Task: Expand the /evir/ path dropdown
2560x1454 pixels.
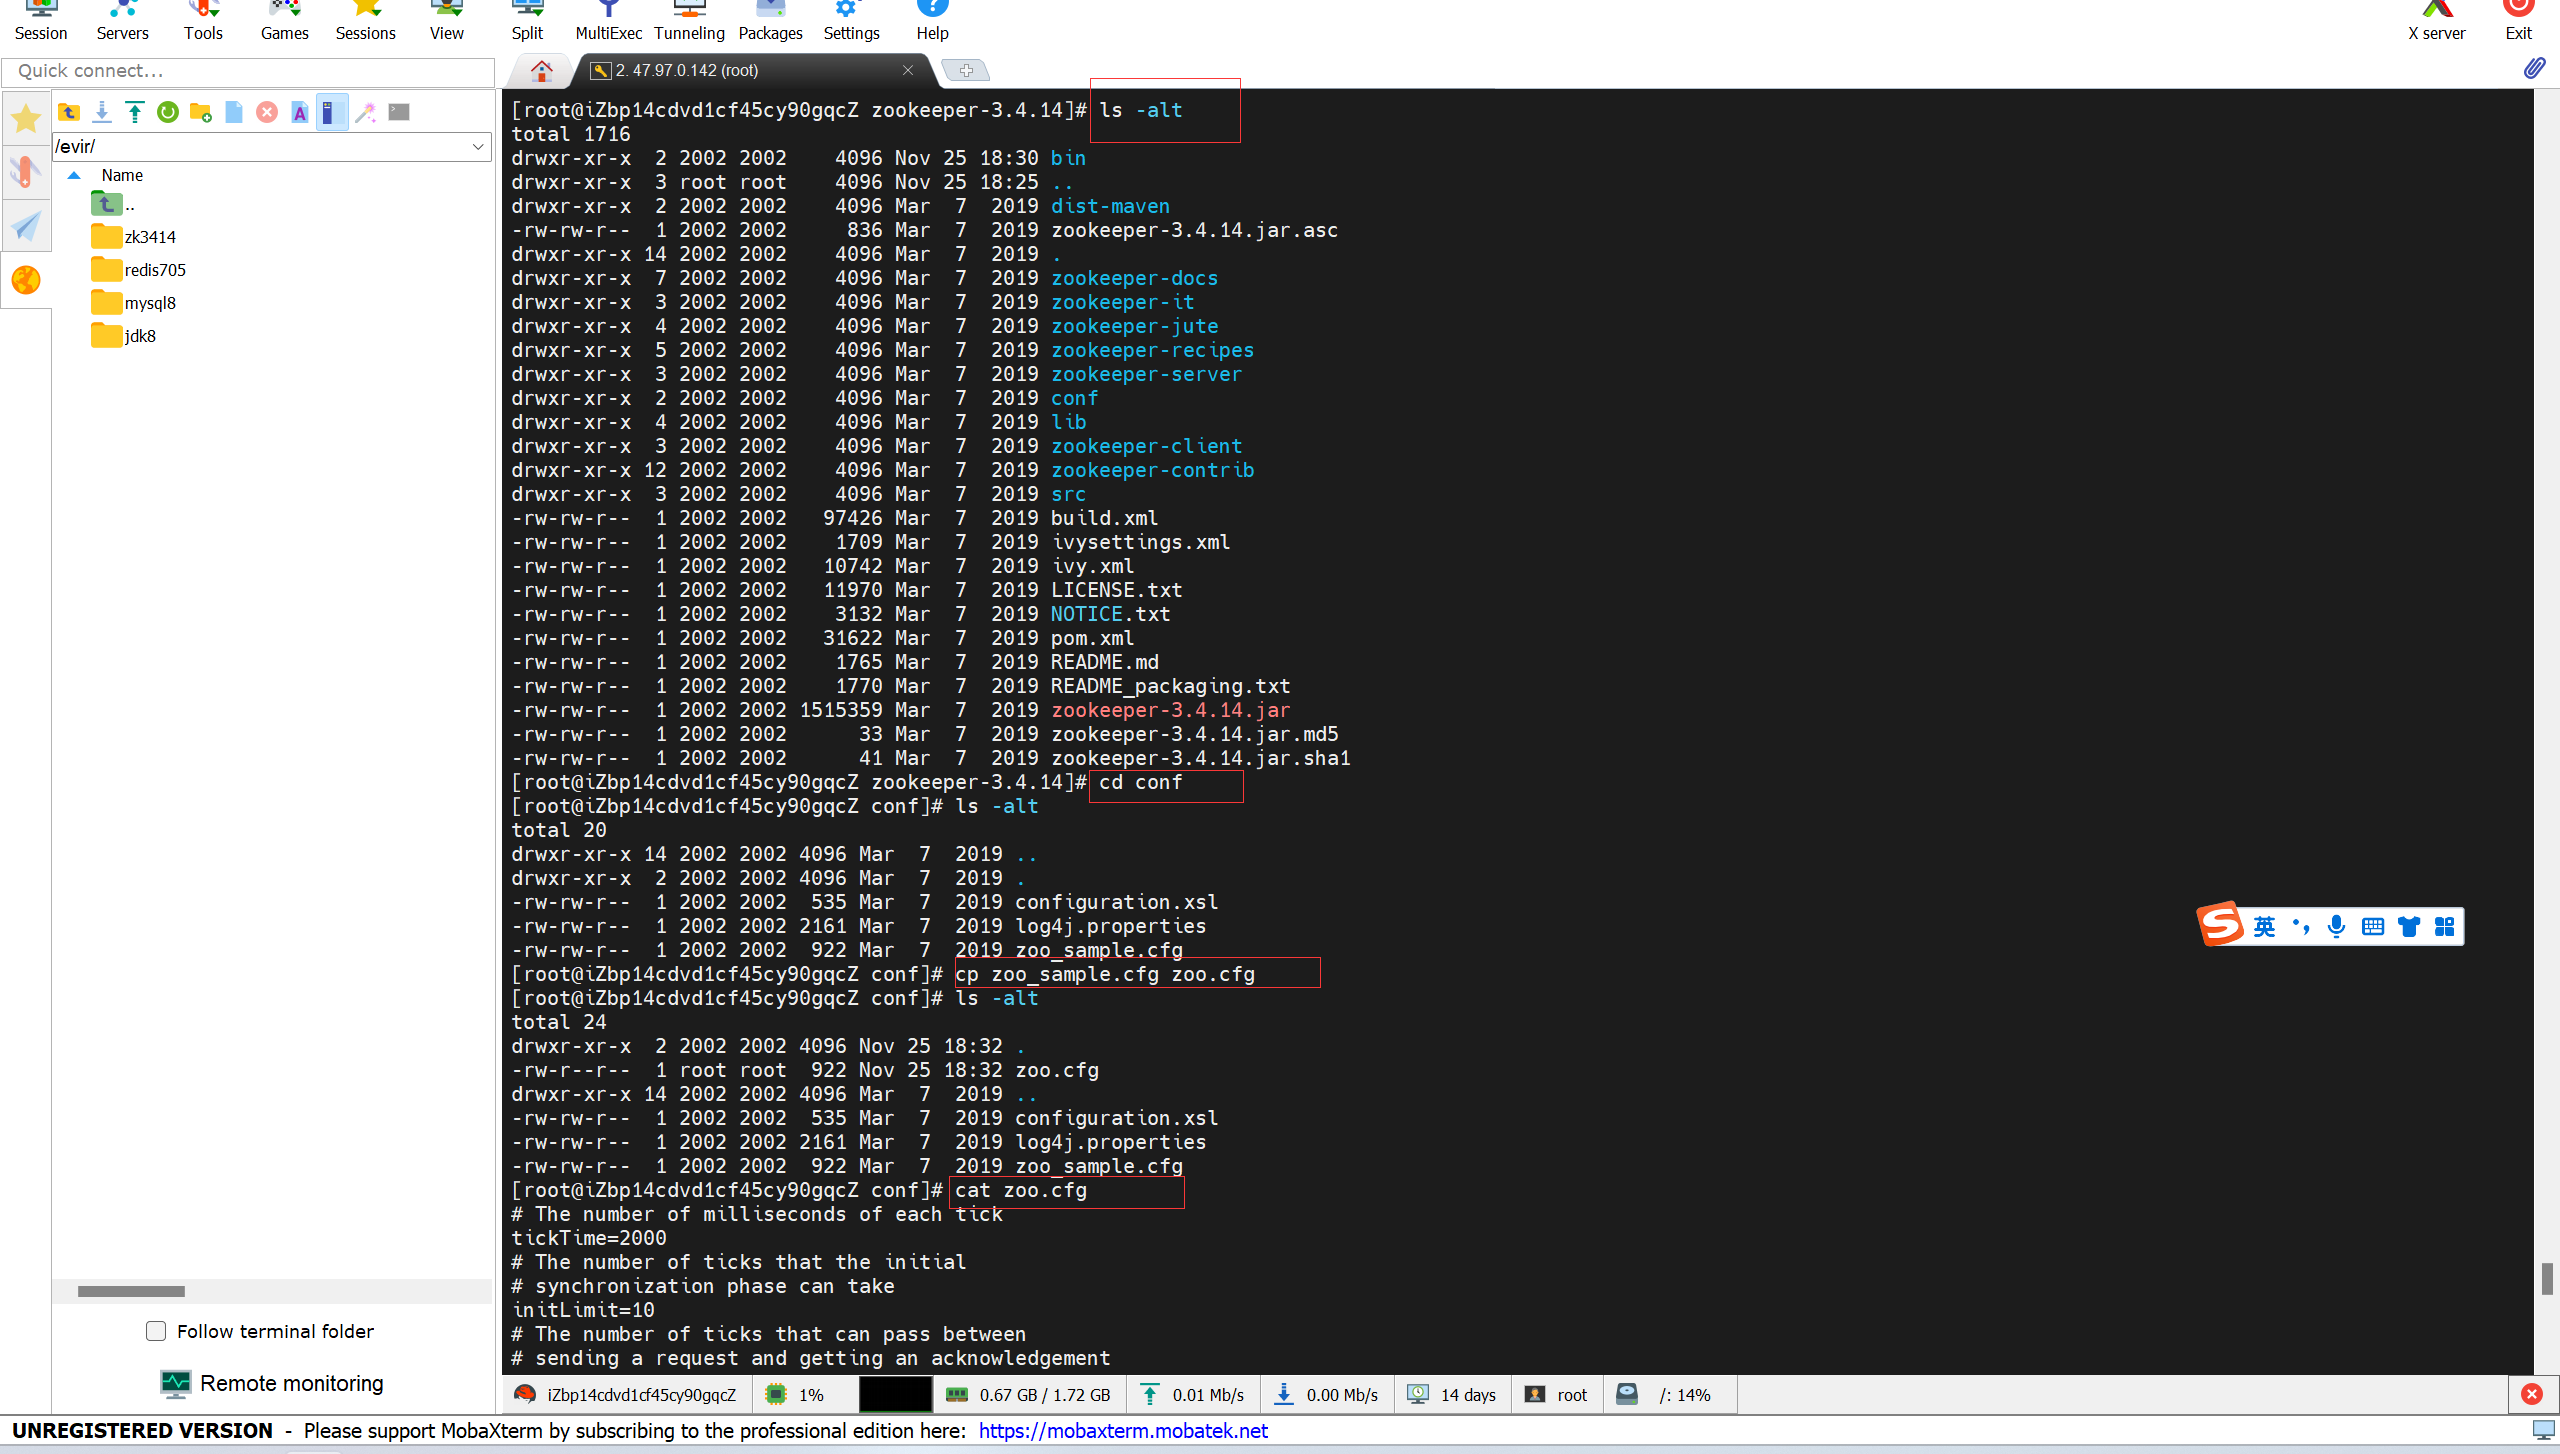Action: pos(478,147)
